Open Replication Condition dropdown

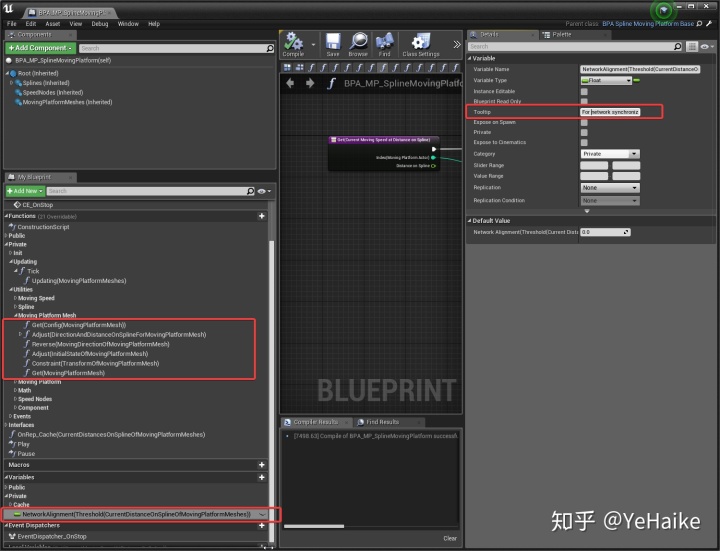pos(610,201)
